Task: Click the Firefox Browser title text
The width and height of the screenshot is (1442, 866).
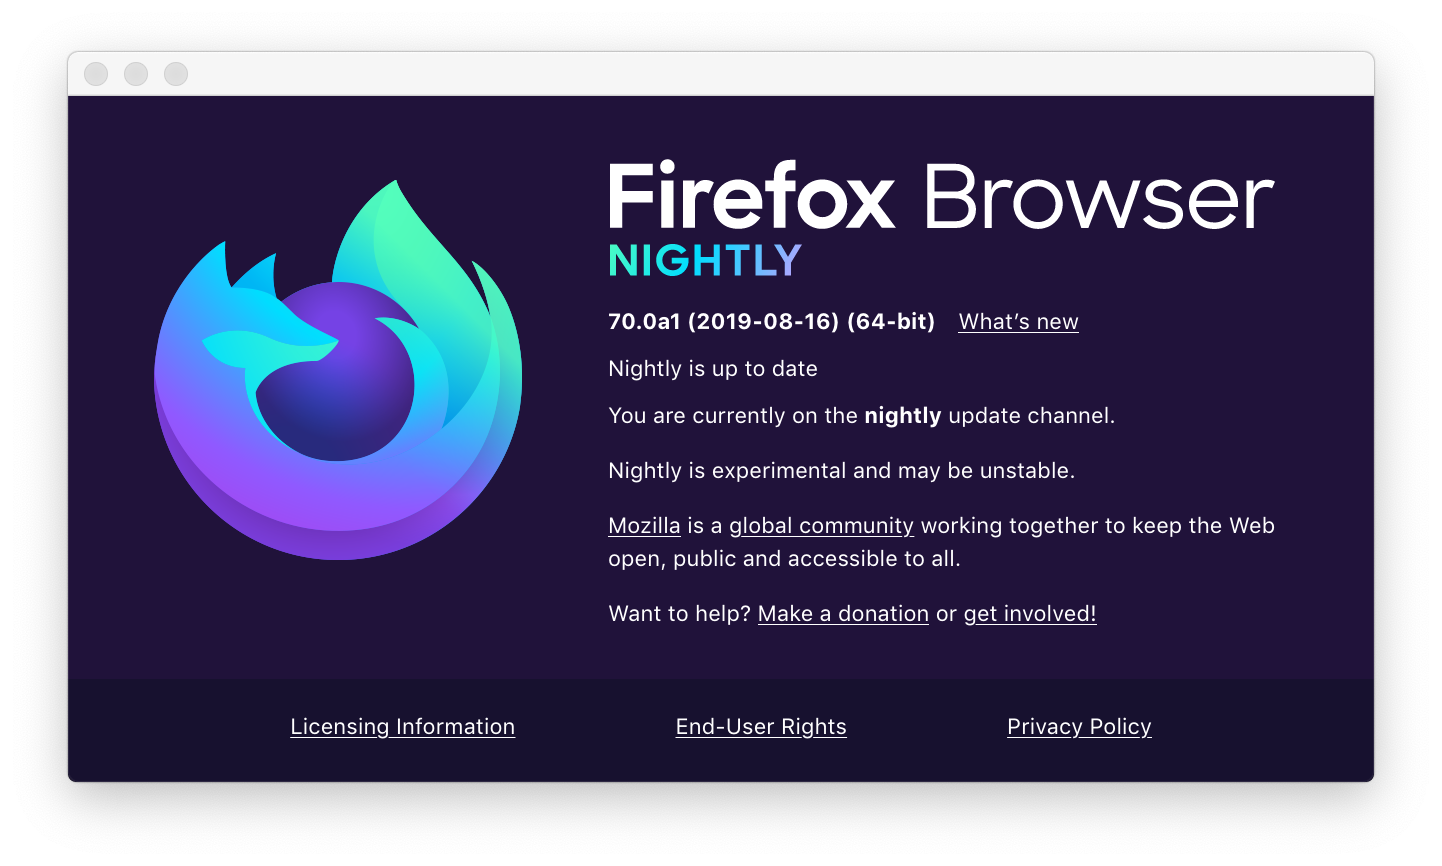Action: coord(941,196)
